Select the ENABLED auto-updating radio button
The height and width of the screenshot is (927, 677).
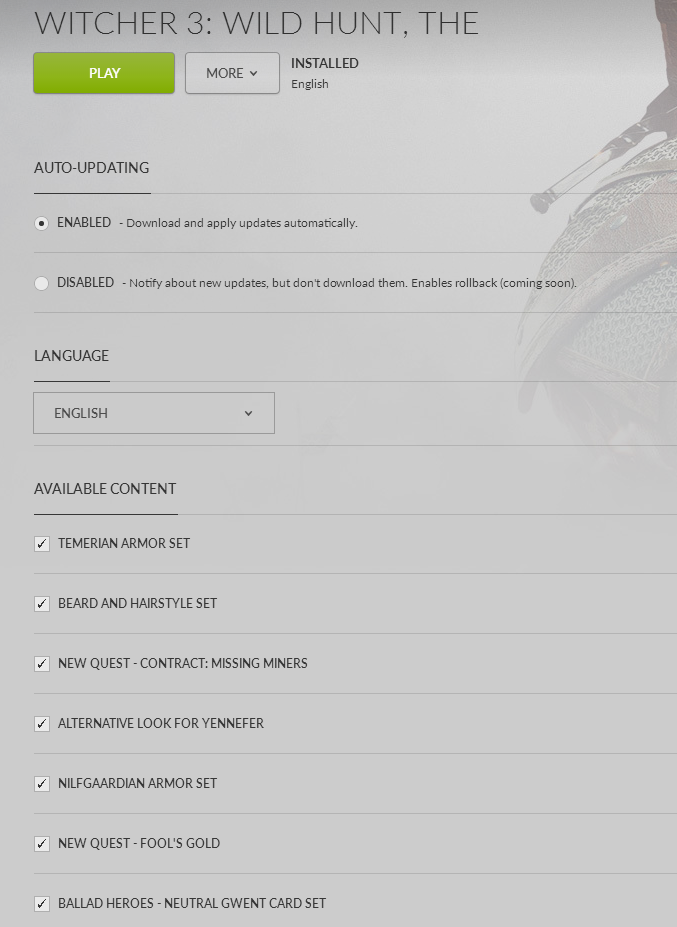41,223
